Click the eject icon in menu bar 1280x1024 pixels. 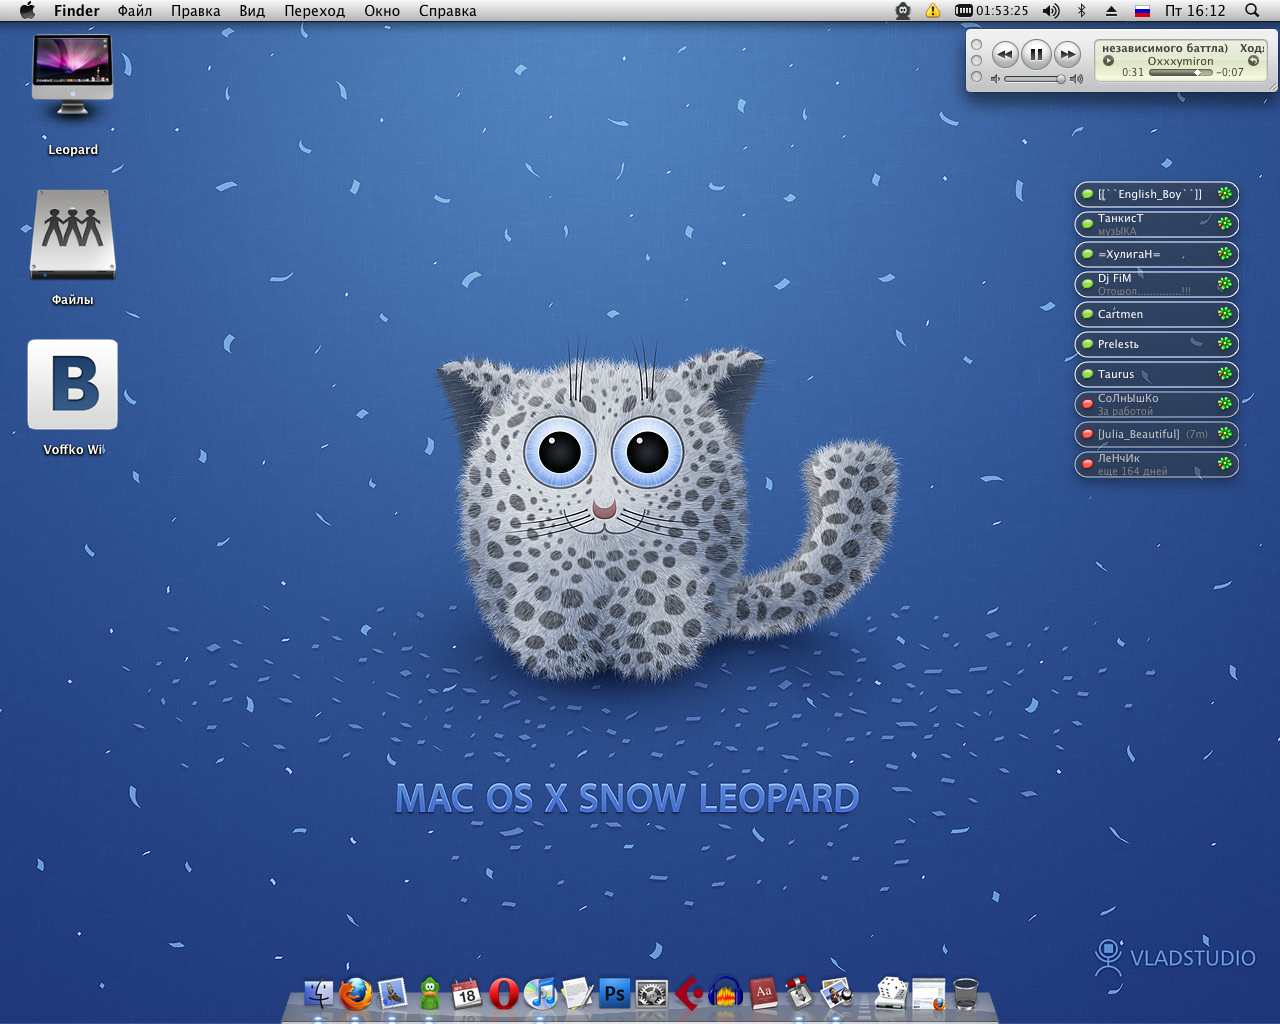click(1111, 11)
